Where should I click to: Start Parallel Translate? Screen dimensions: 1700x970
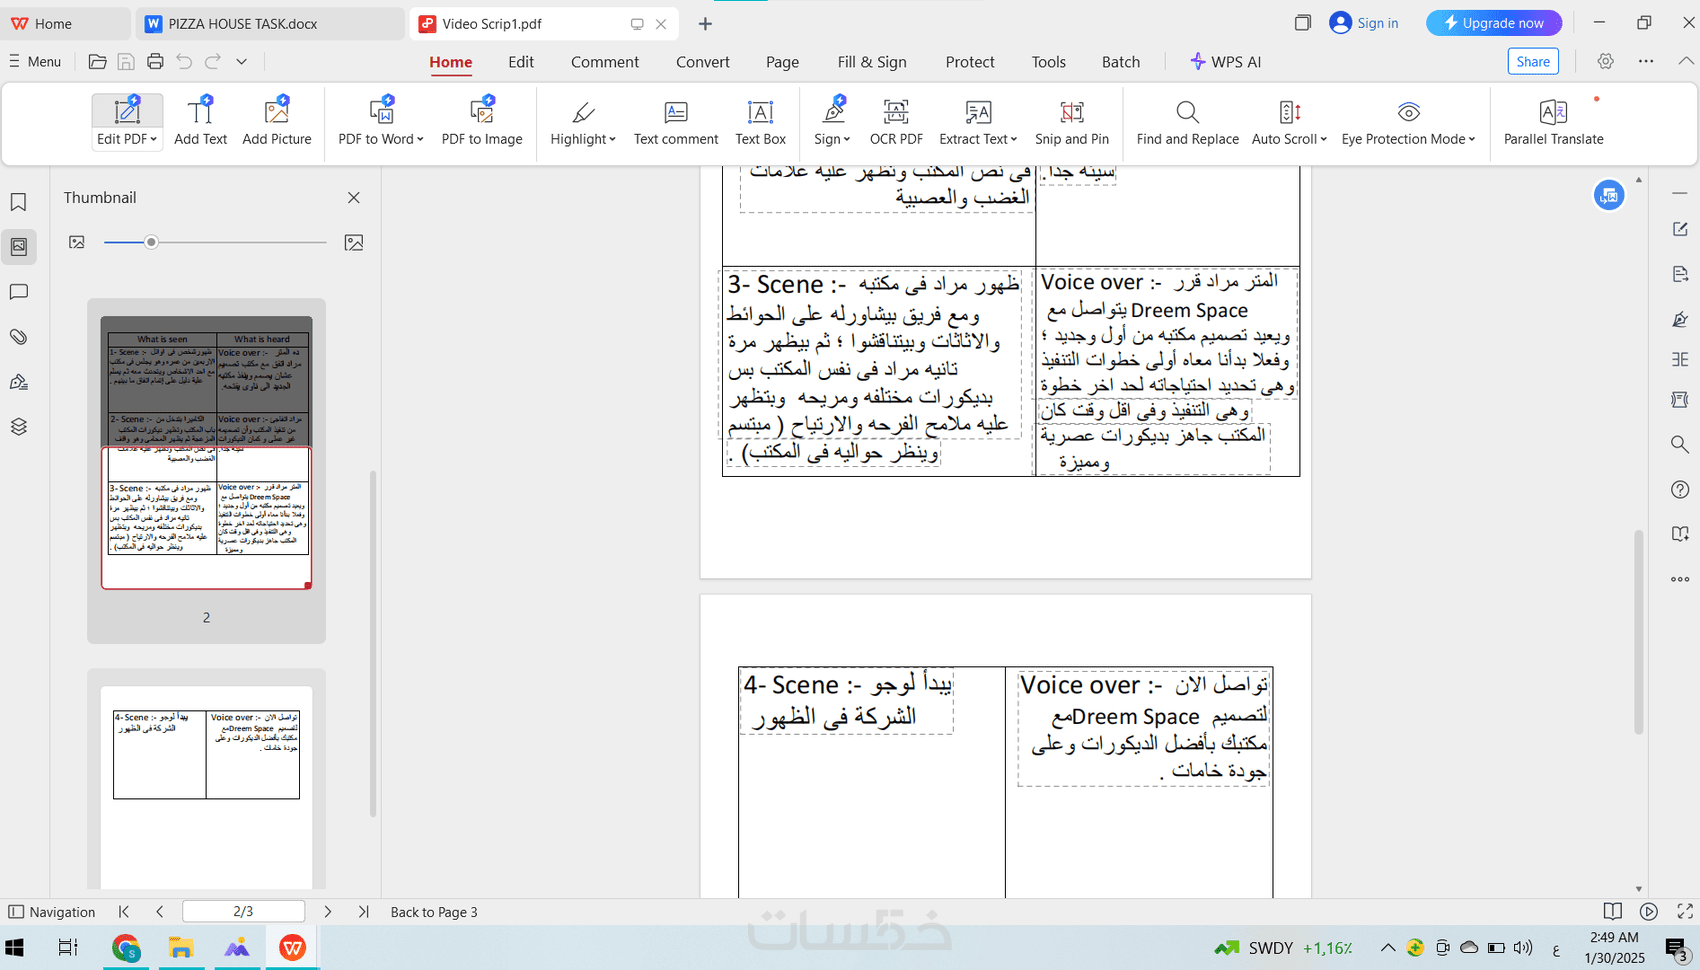(1553, 122)
